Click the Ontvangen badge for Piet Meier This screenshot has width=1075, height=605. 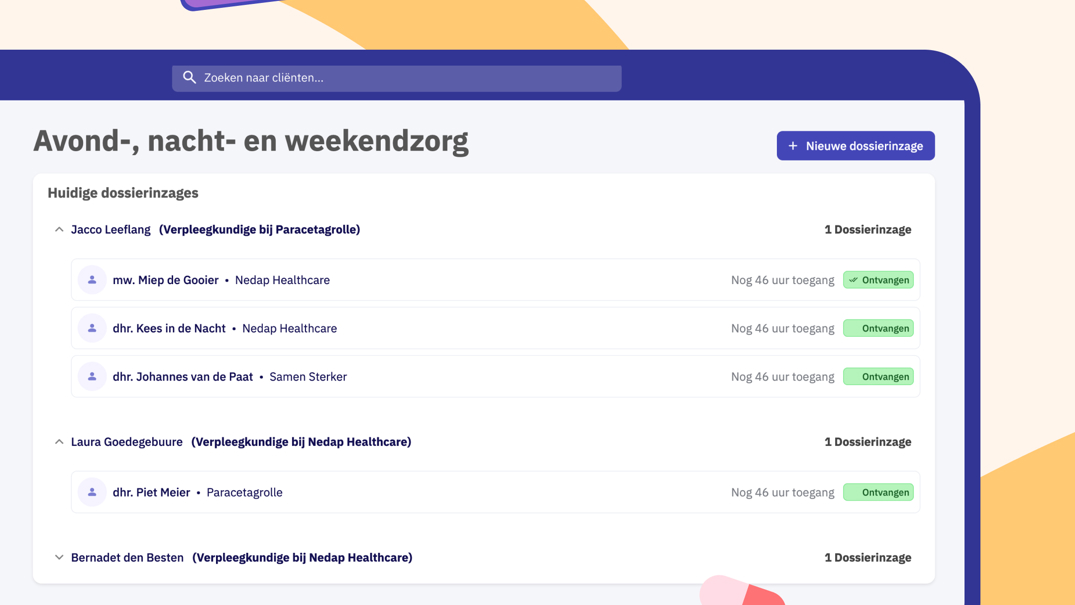tap(878, 493)
